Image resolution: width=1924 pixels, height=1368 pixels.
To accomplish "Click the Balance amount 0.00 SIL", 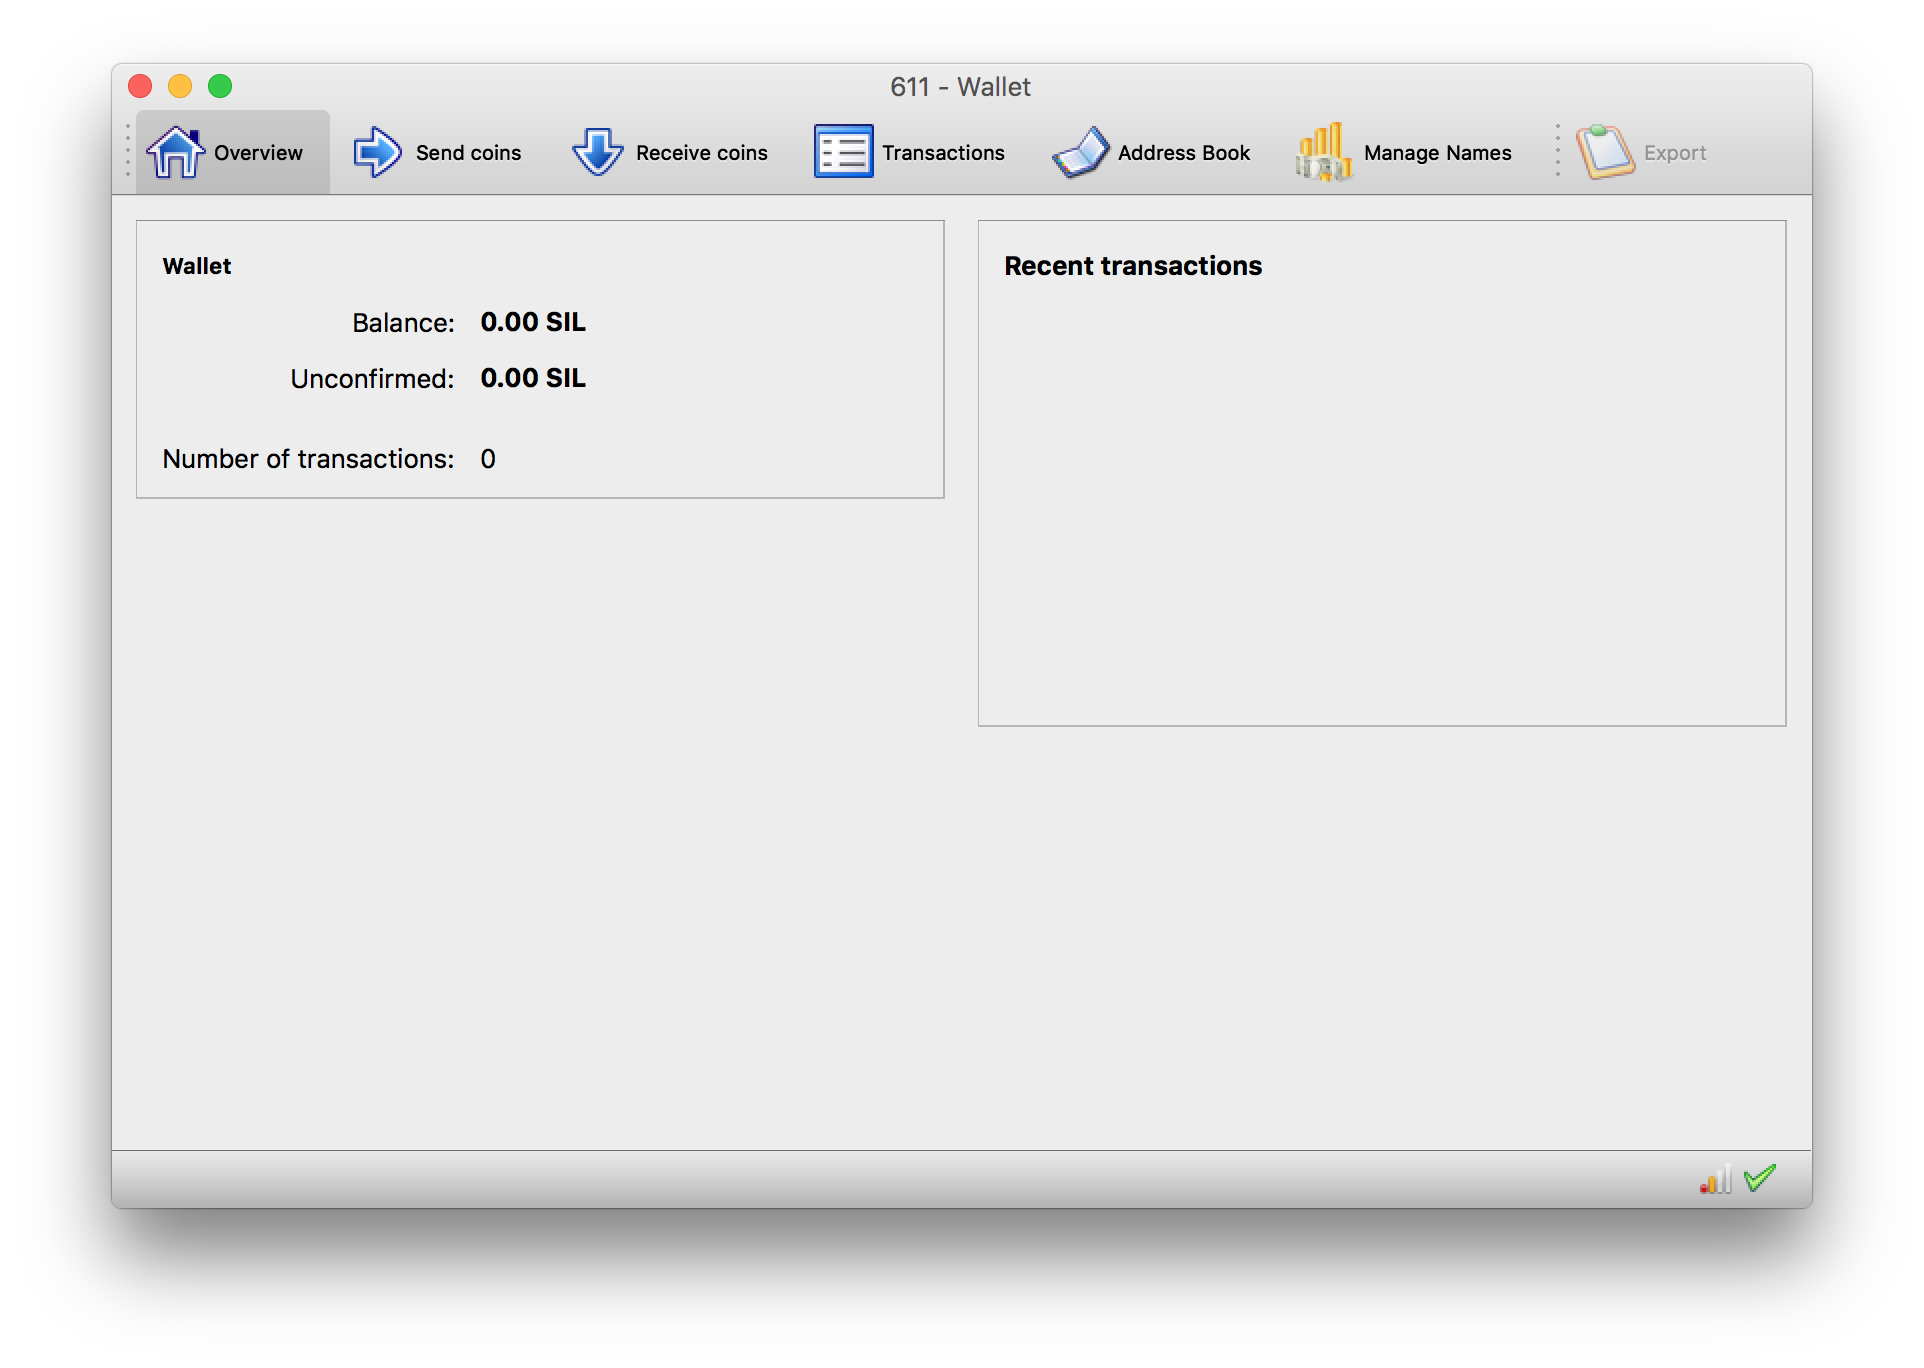I will click(533, 322).
